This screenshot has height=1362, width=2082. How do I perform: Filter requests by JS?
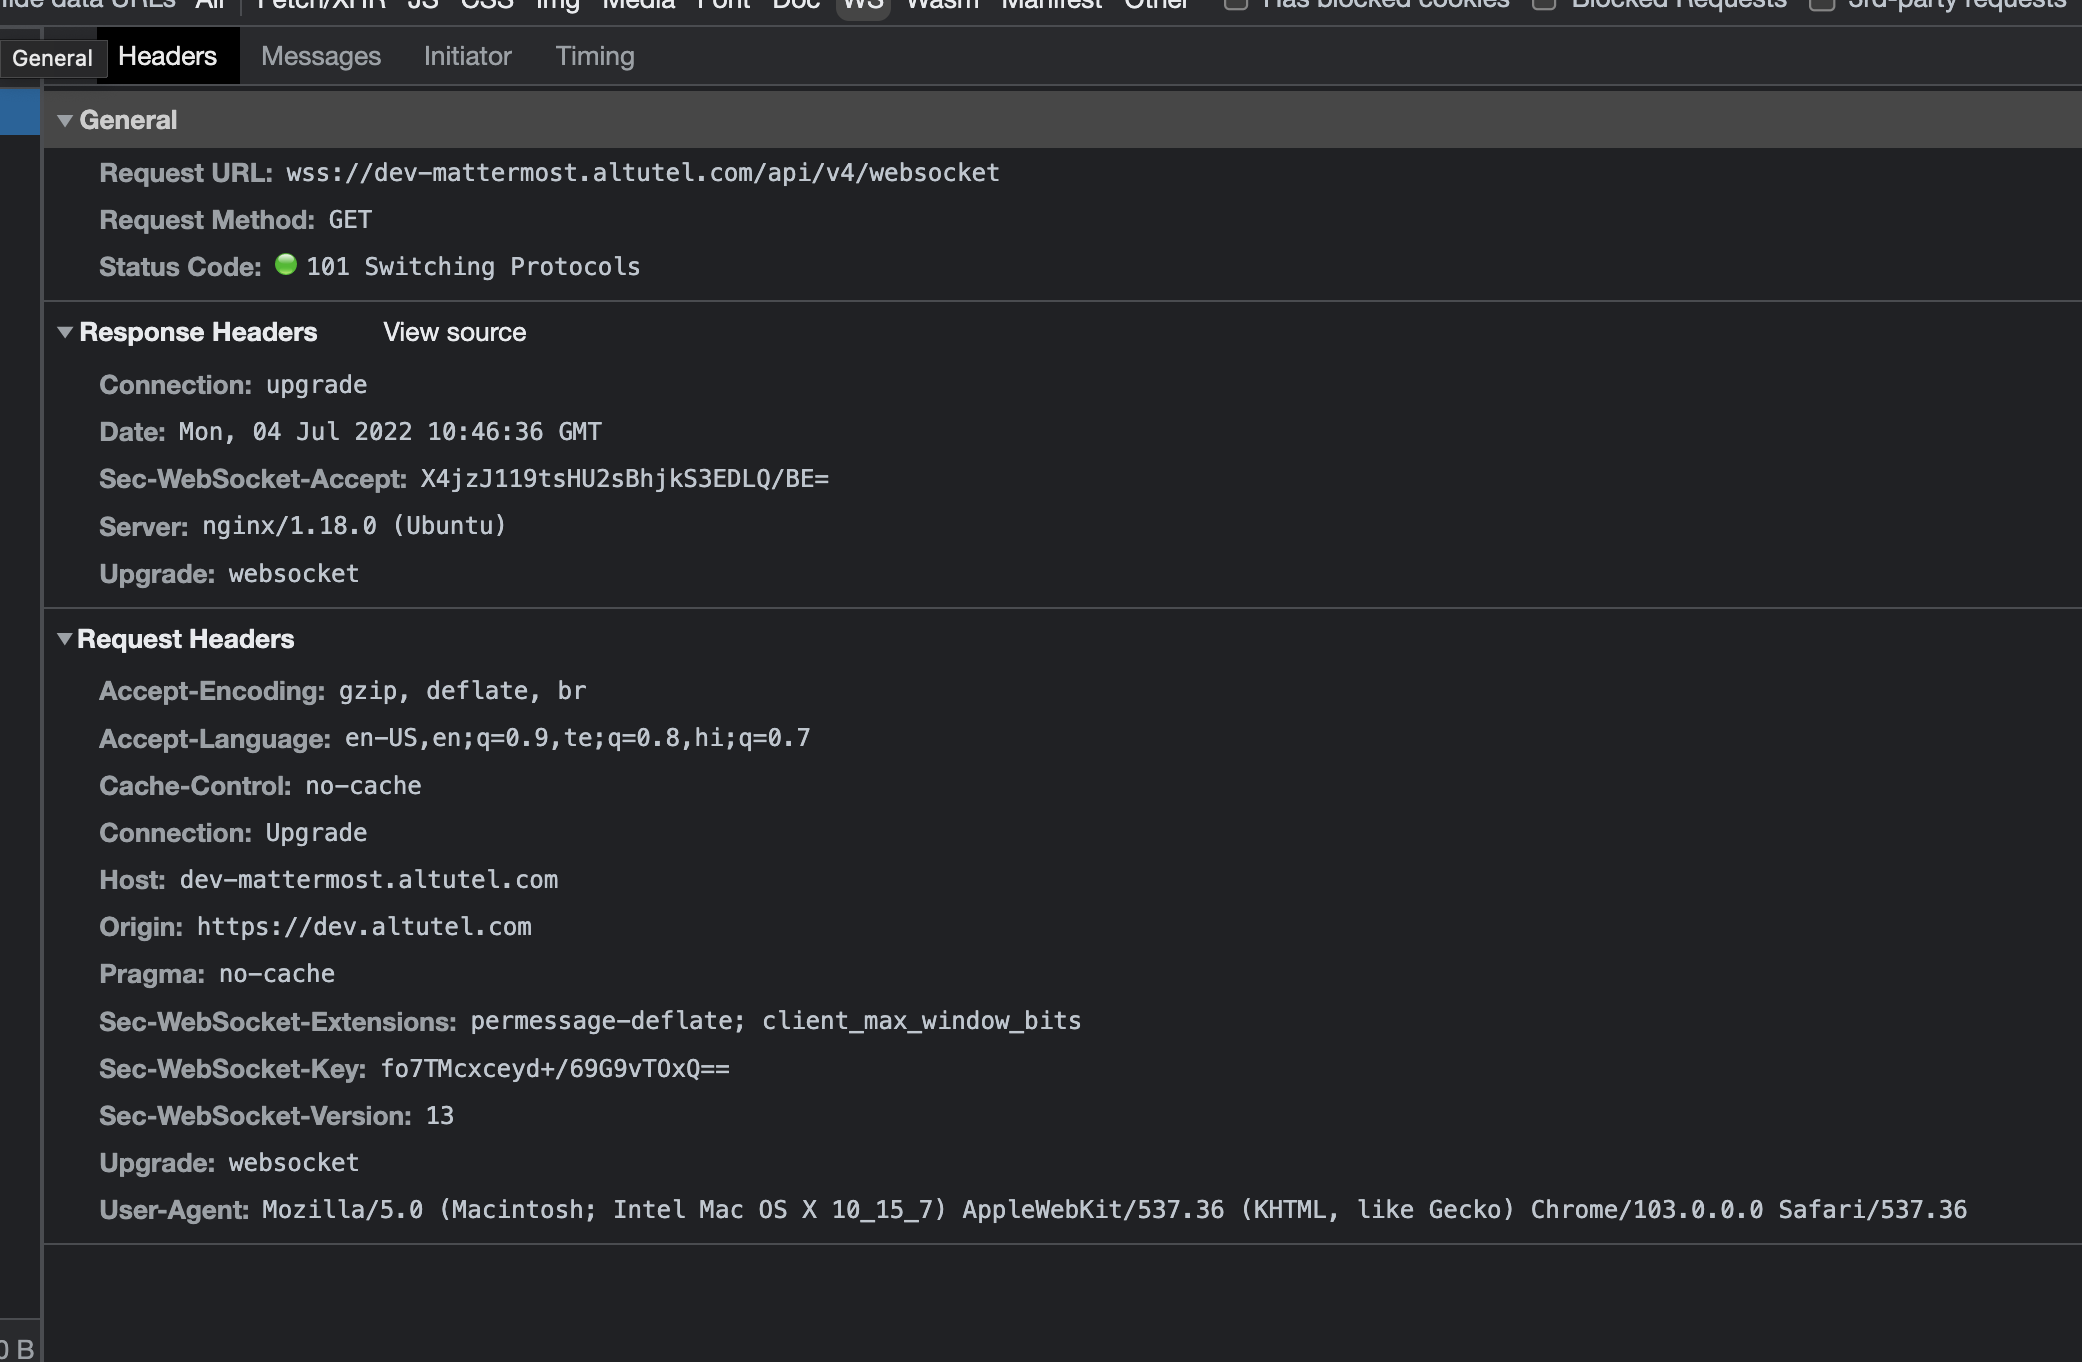click(x=421, y=5)
